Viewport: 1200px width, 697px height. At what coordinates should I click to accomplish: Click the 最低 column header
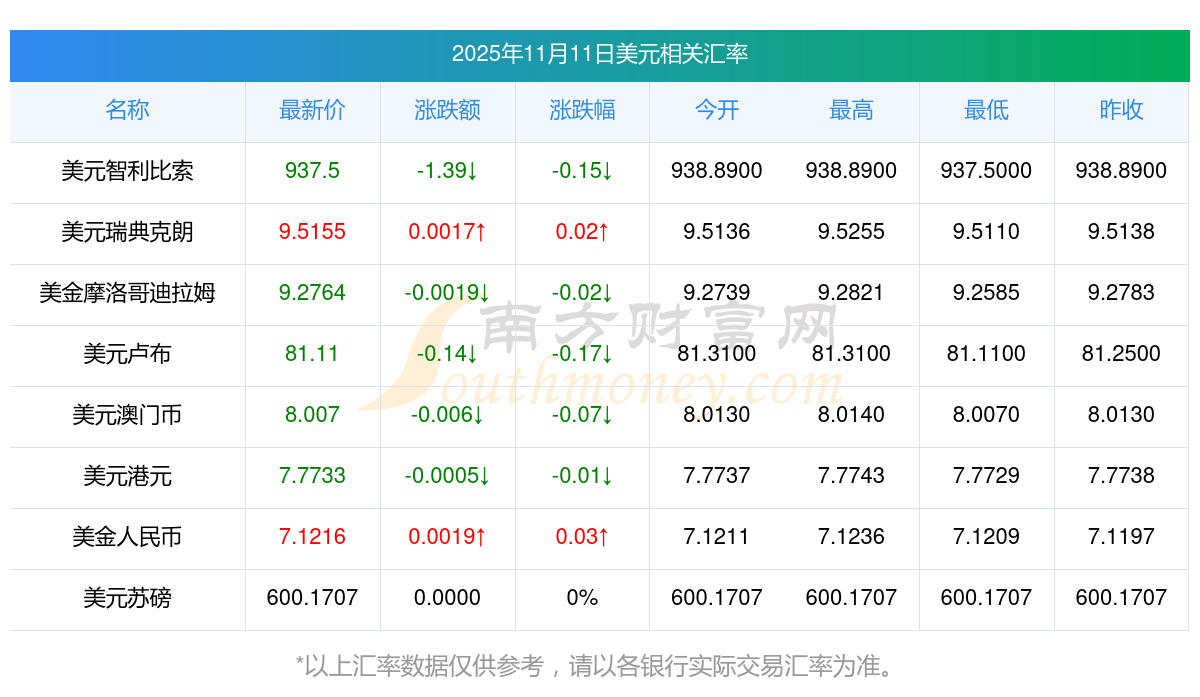click(x=986, y=110)
